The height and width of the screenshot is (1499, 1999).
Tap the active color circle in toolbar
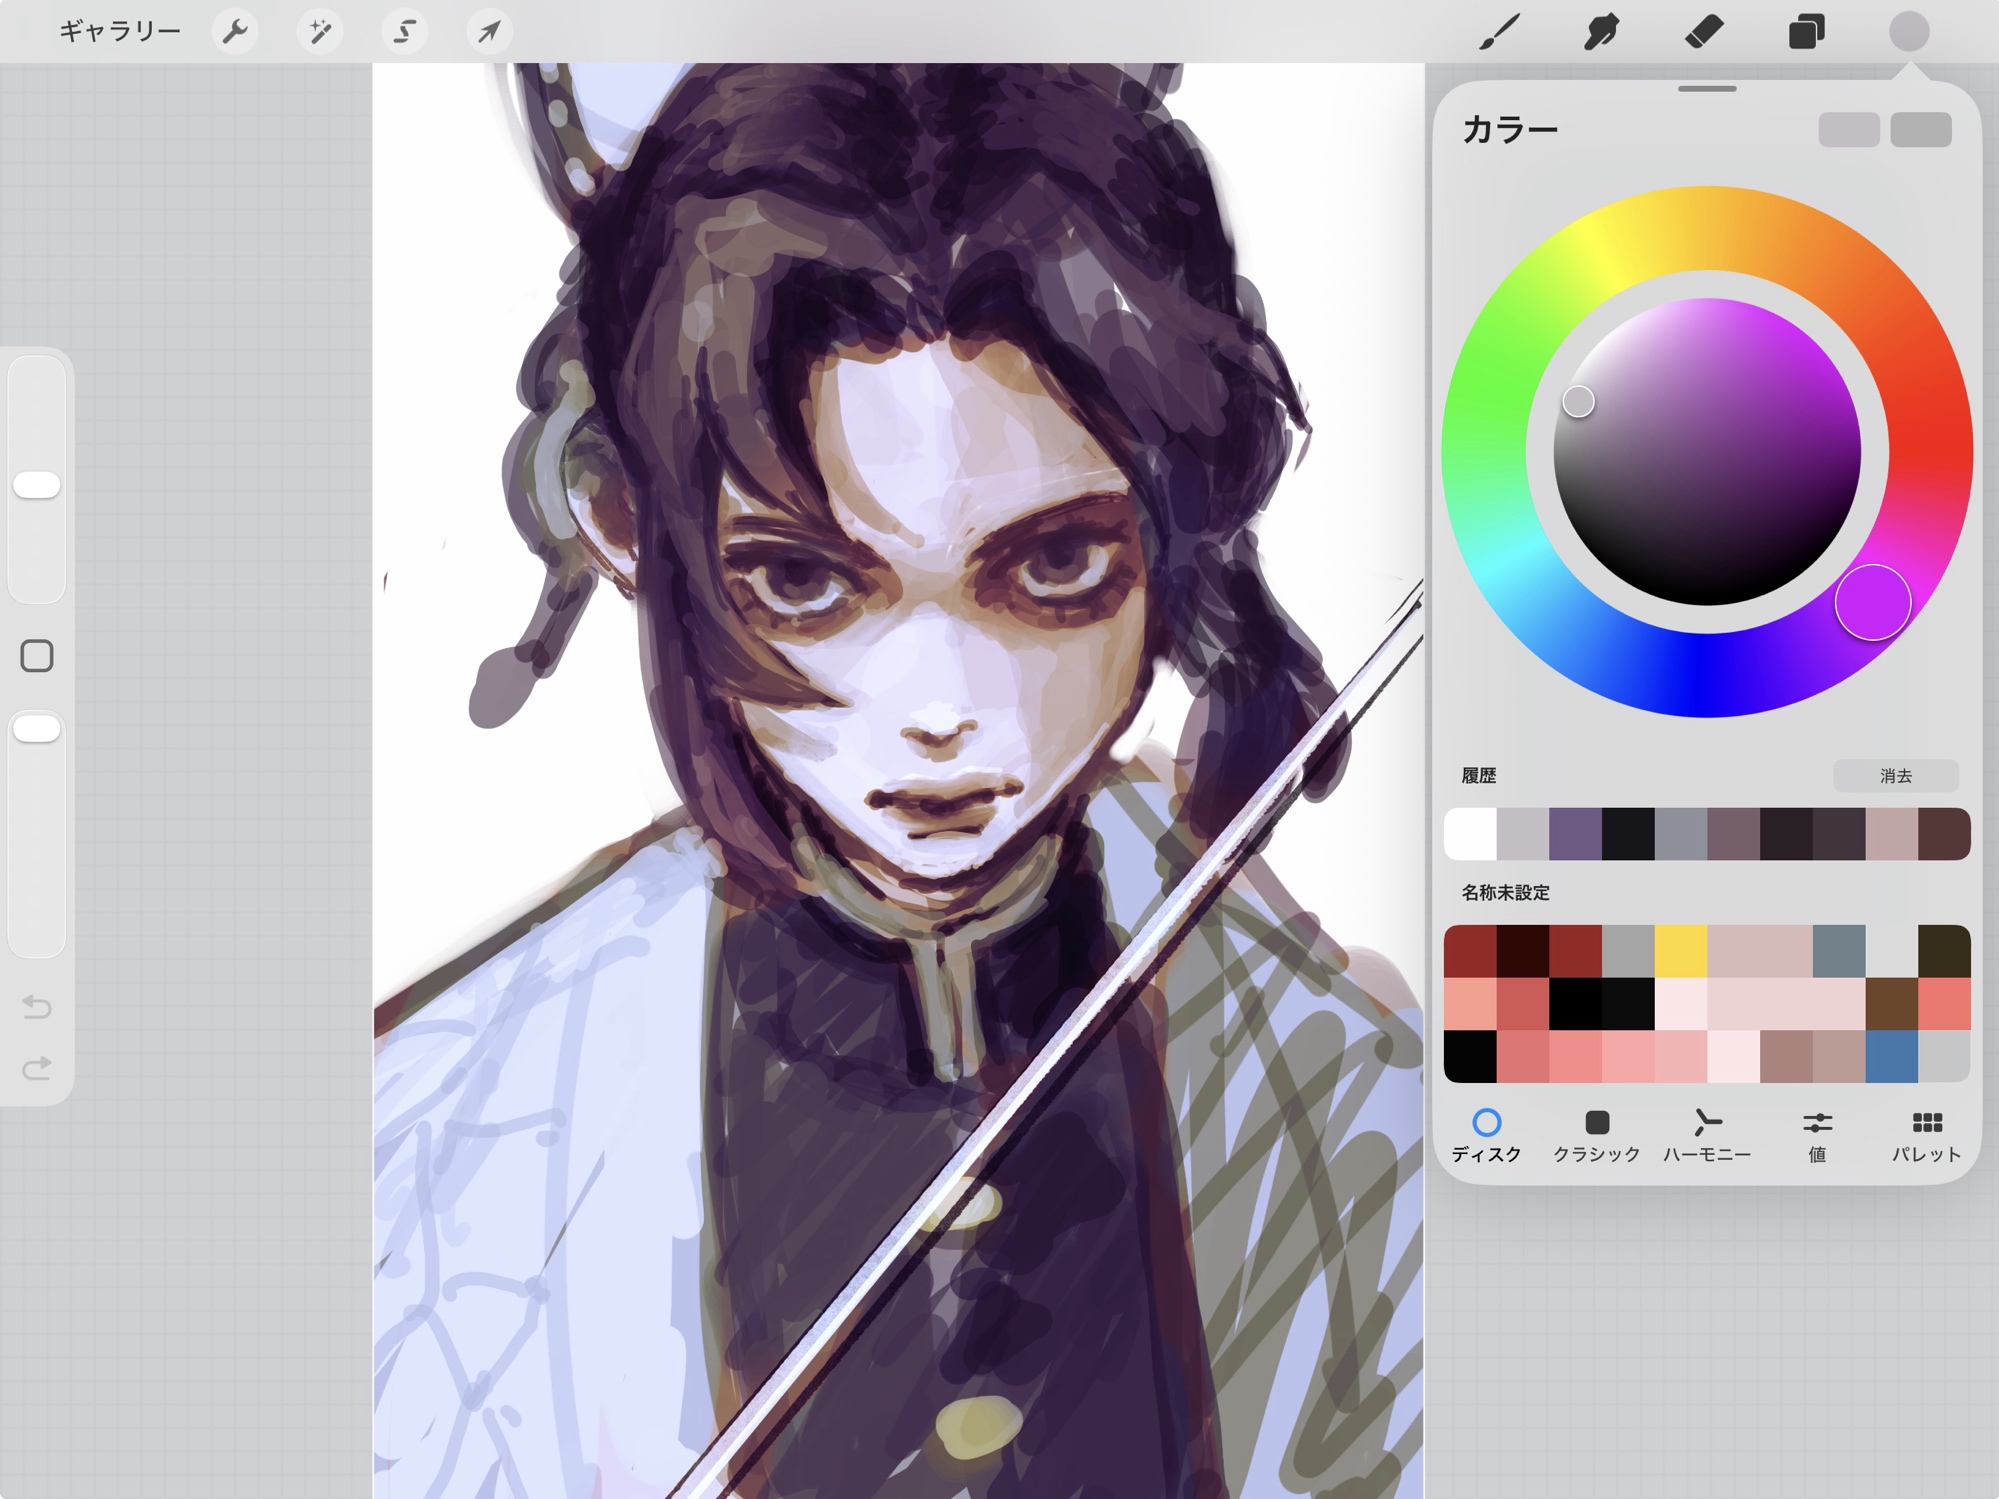coord(1908,32)
